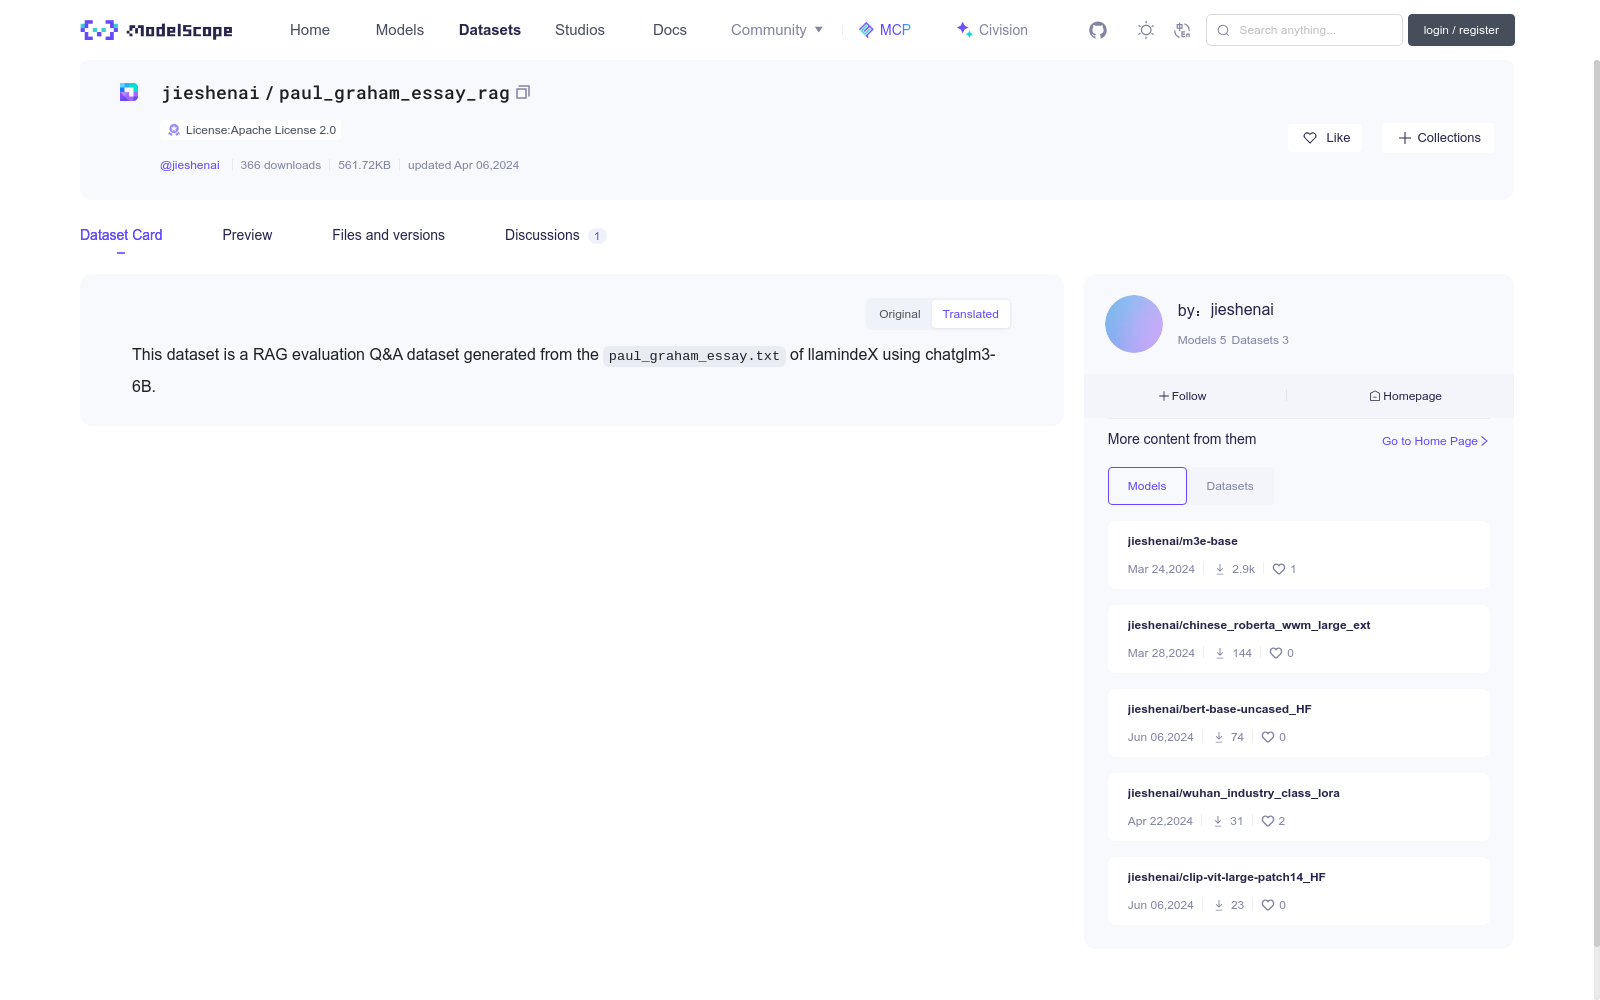The height and width of the screenshot is (1000, 1600).
Task: Select the Preview tab
Action: [x=247, y=235]
